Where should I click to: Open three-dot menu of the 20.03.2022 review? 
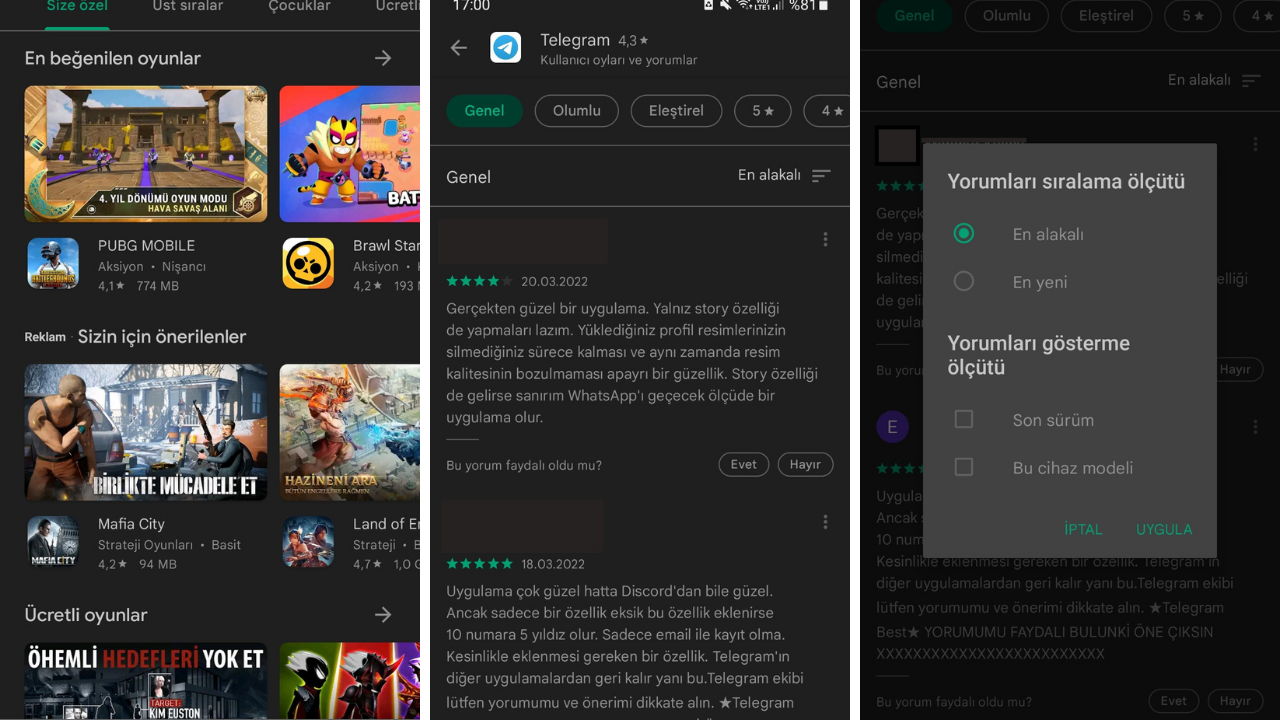pyautogui.click(x=825, y=239)
